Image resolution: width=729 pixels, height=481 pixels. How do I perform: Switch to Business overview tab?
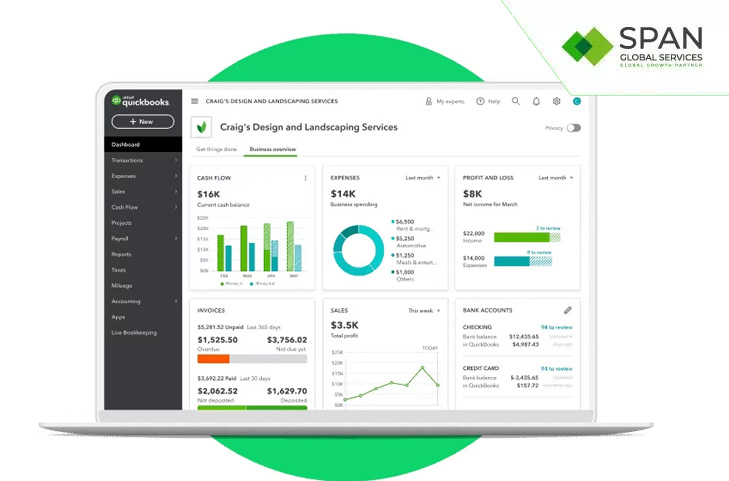point(272,149)
